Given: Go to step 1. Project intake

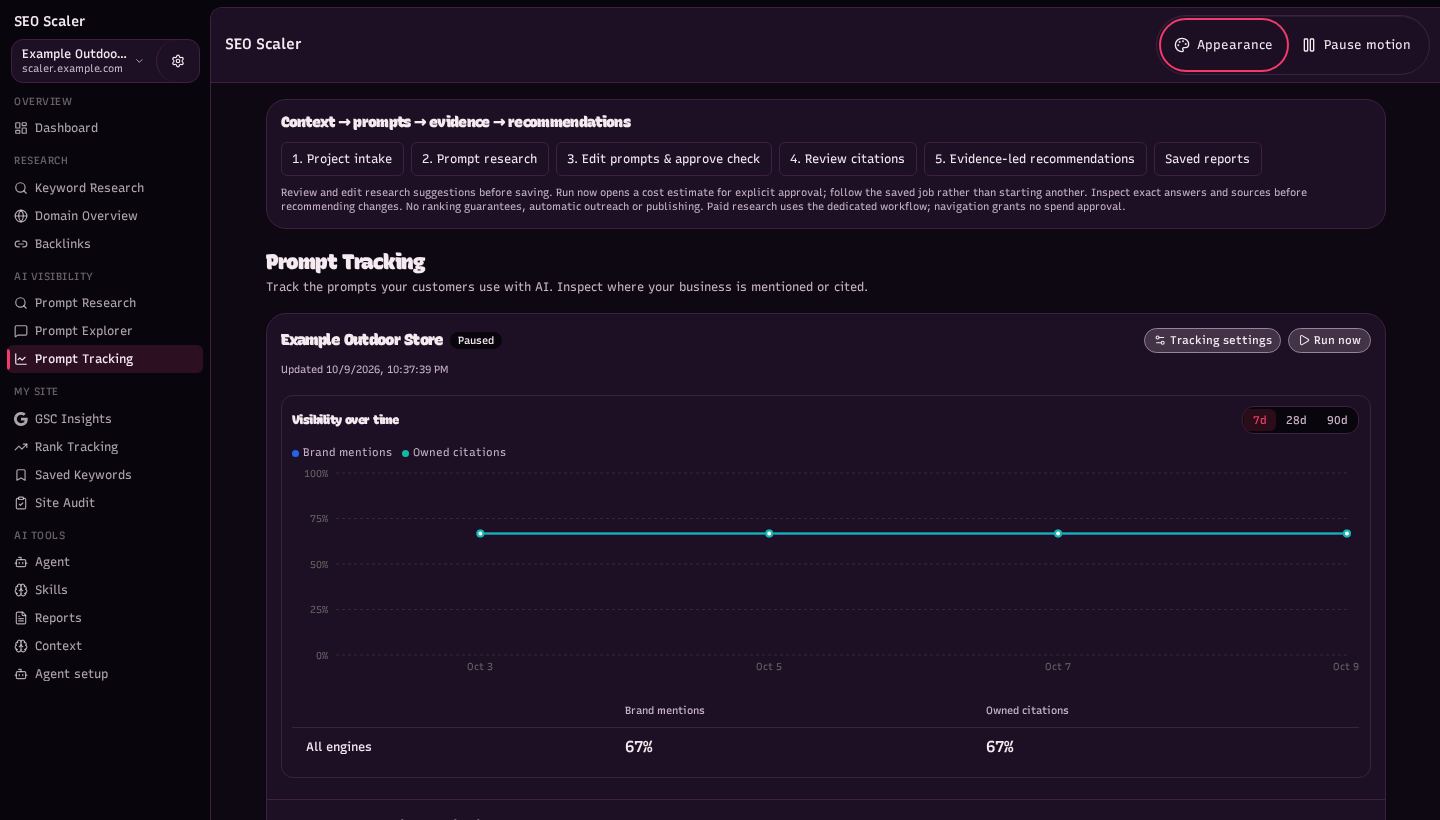Looking at the screenshot, I should coord(342,159).
